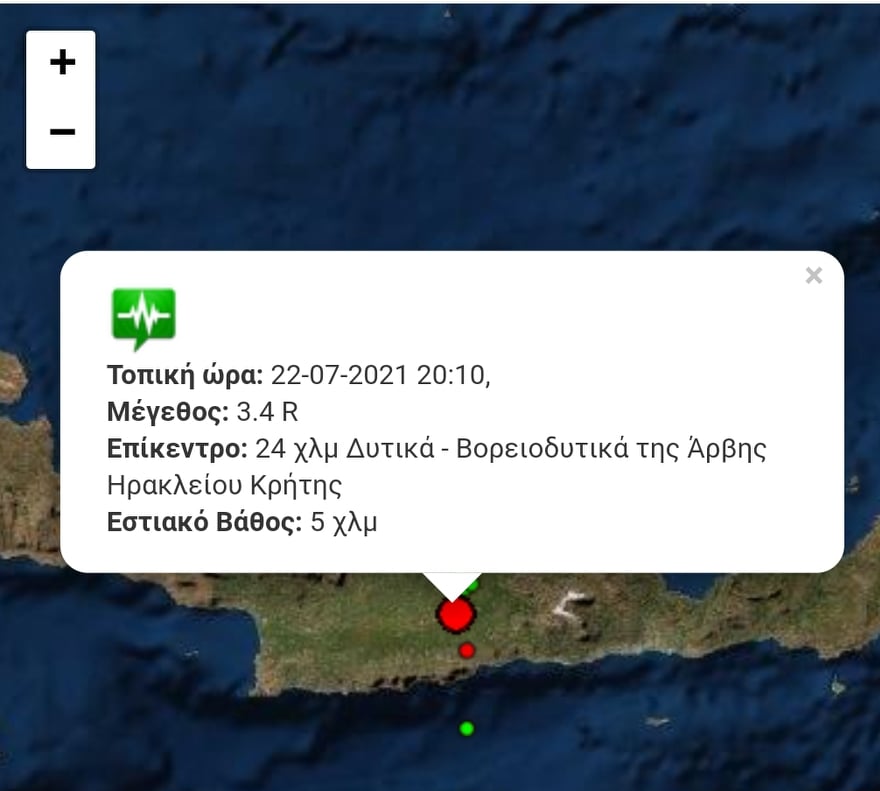This screenshot has height=791, width=880.
Task: Click the Μέγεθος 3.4 R line
Action: [x=202, y=411]
